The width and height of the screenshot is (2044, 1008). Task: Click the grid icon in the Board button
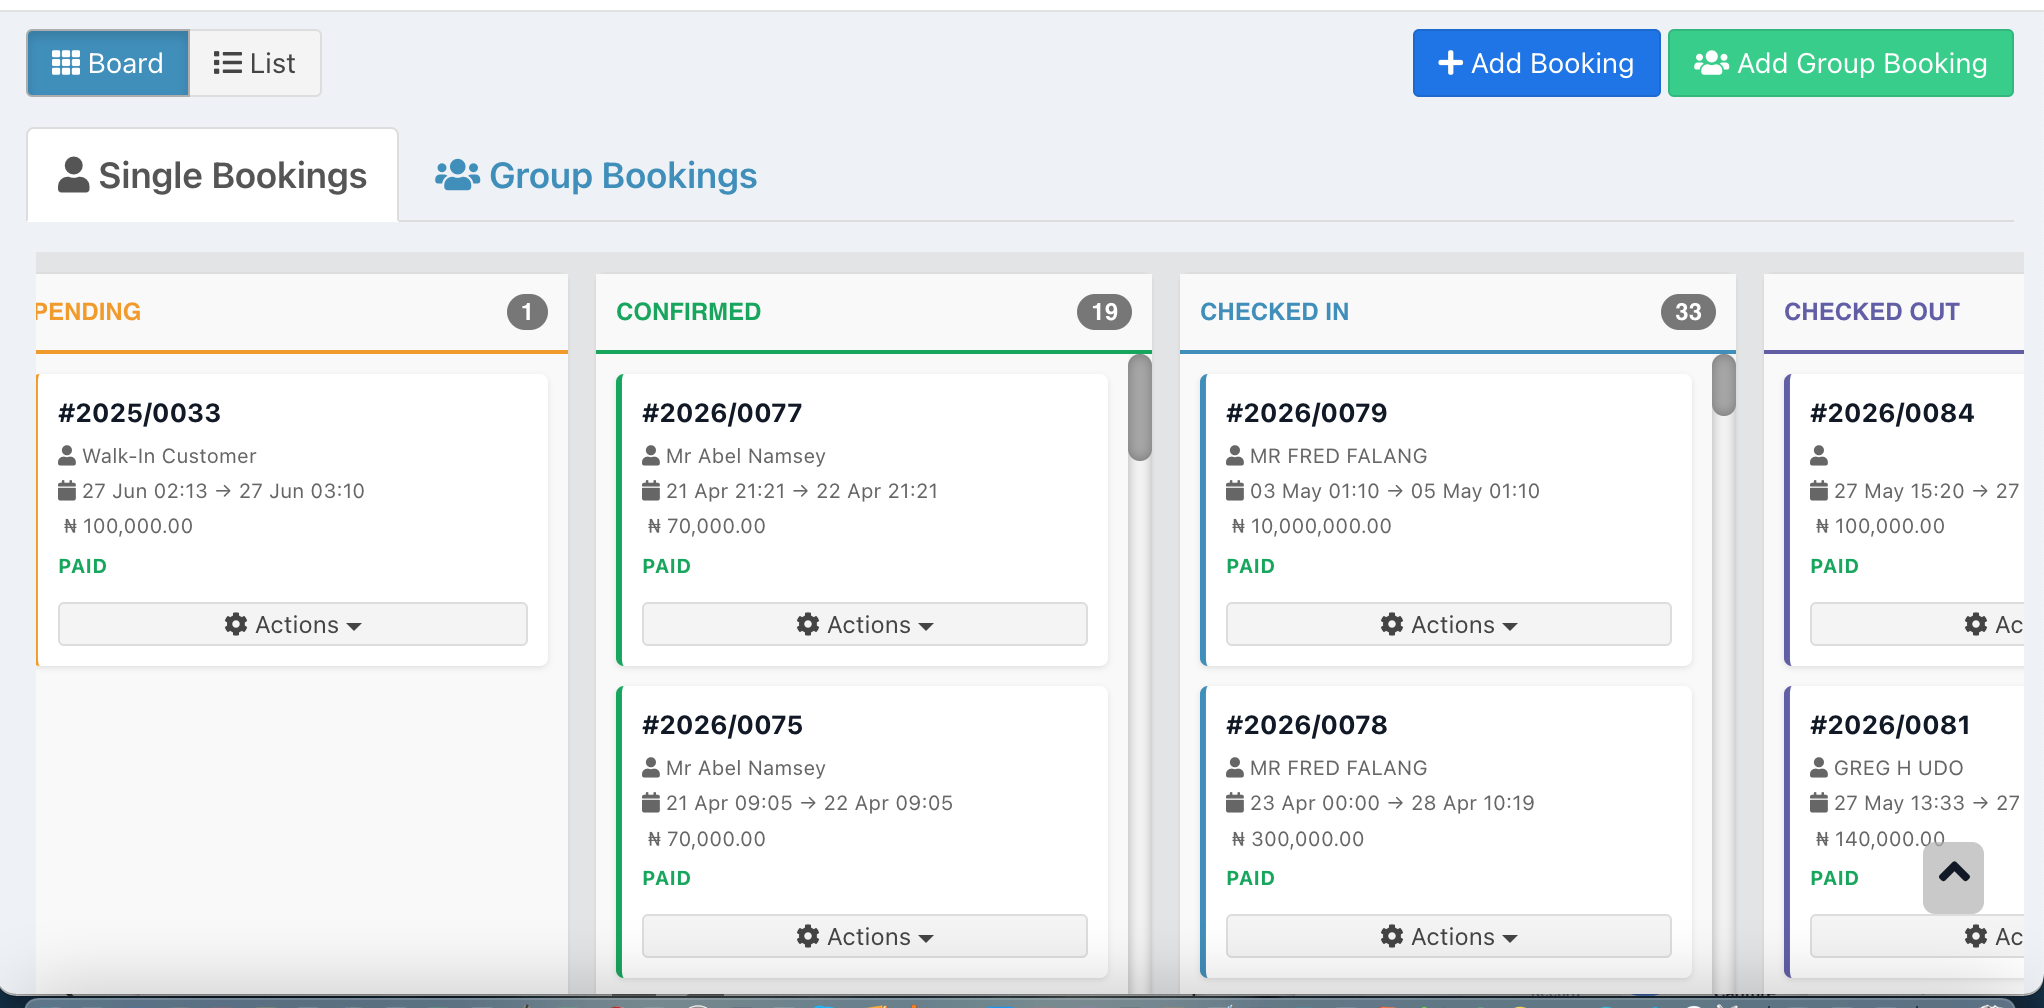click(66, 63)
